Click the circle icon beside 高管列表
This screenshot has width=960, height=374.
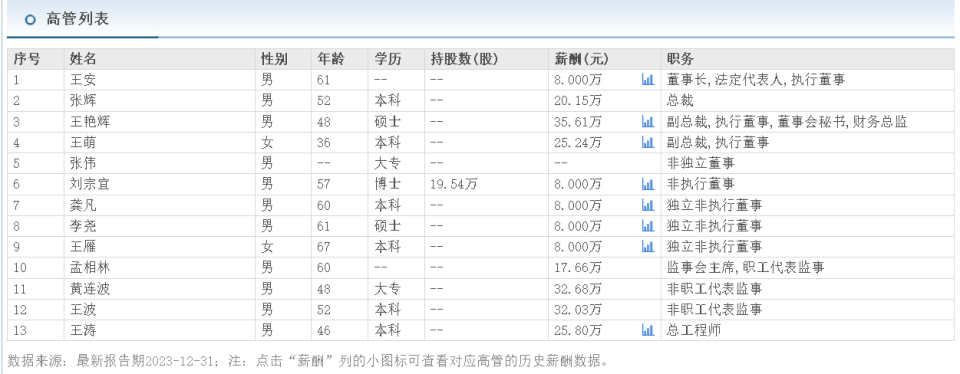click(30, 20)
